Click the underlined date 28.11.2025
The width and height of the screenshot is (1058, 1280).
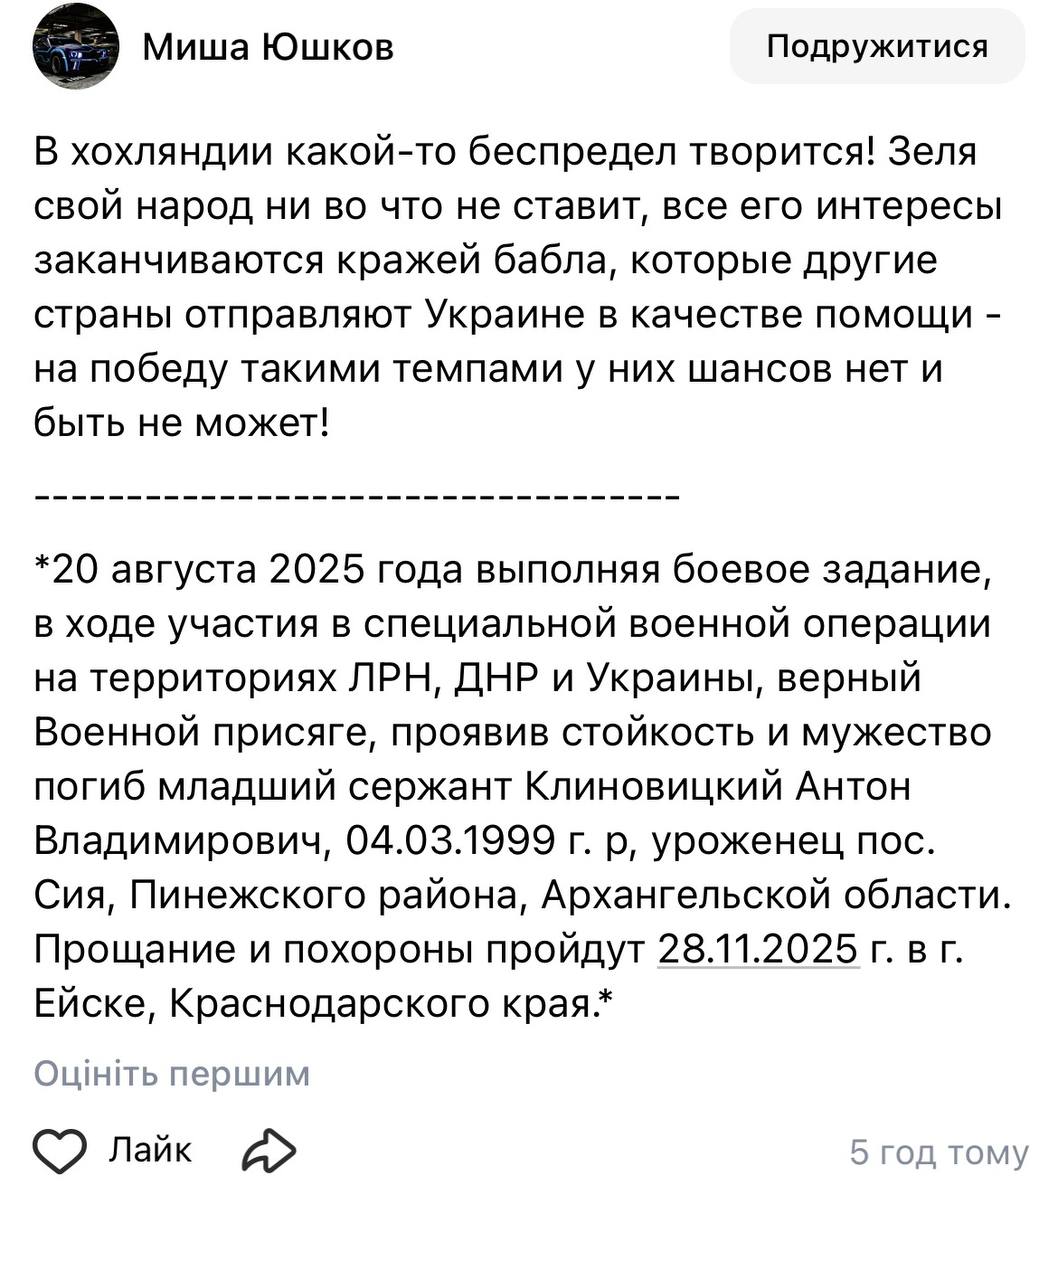tap(758, 948)
